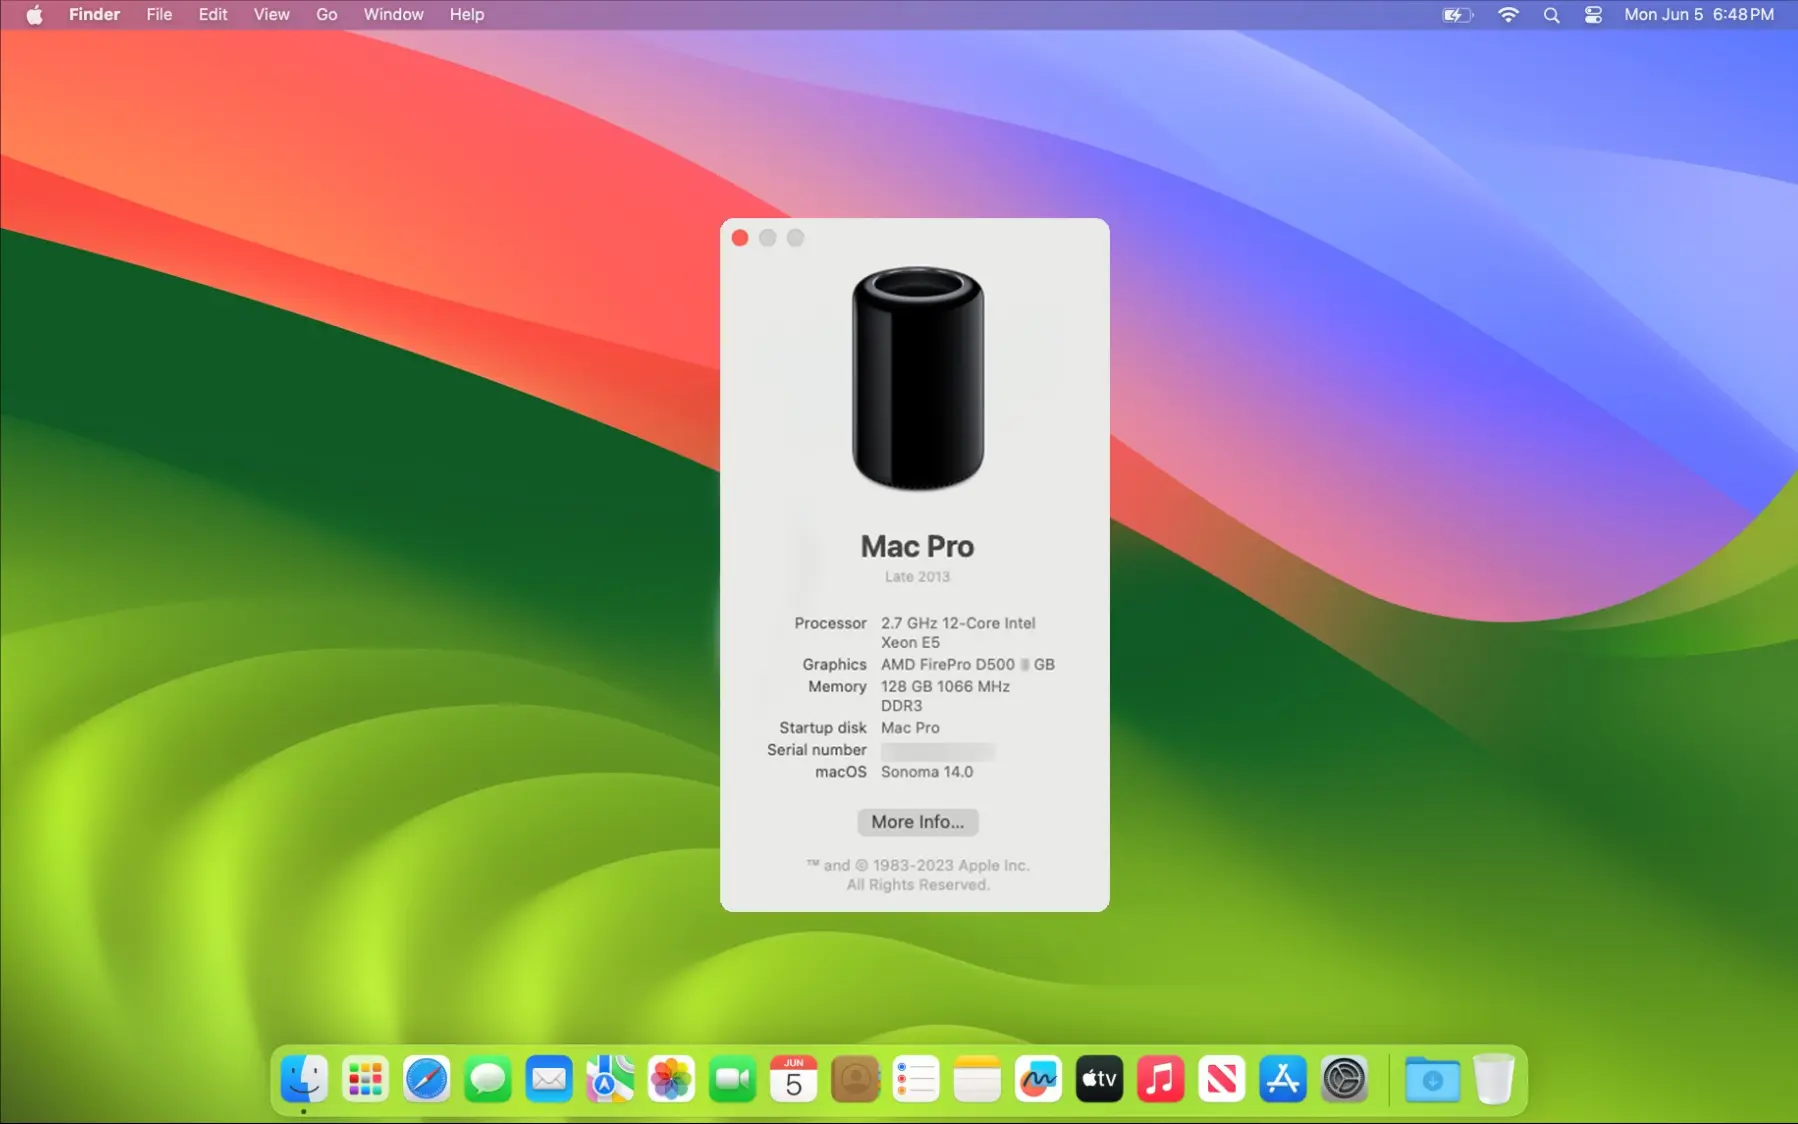This screenshot has height=1124, width=1798.
Task: Open the Help menu
Action: click(467, 15)
